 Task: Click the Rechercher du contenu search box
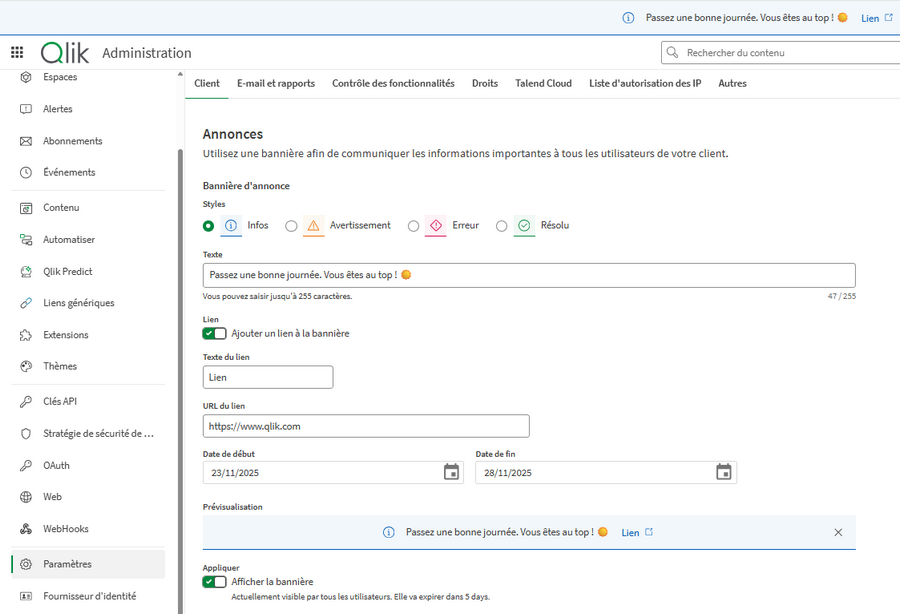pyautogui.click(x=780, y=53)
